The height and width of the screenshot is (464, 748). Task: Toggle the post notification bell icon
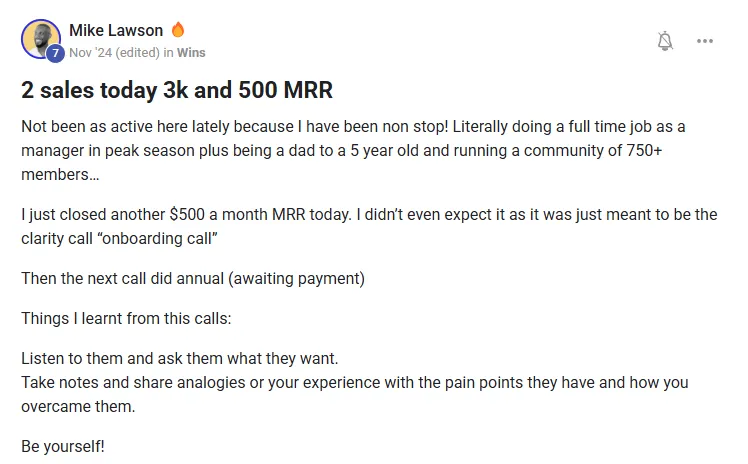[665, 41]
